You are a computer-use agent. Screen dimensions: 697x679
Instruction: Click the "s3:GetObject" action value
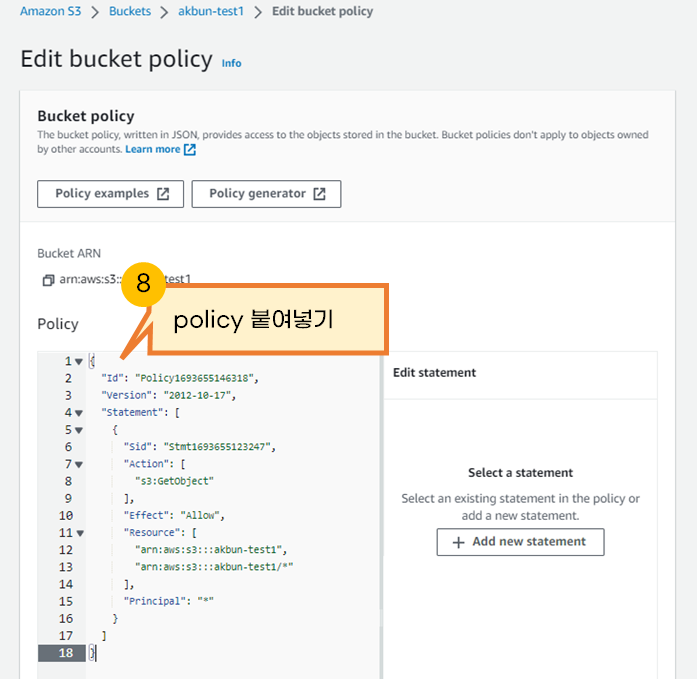pyautogui.click(x=174, y=481)
